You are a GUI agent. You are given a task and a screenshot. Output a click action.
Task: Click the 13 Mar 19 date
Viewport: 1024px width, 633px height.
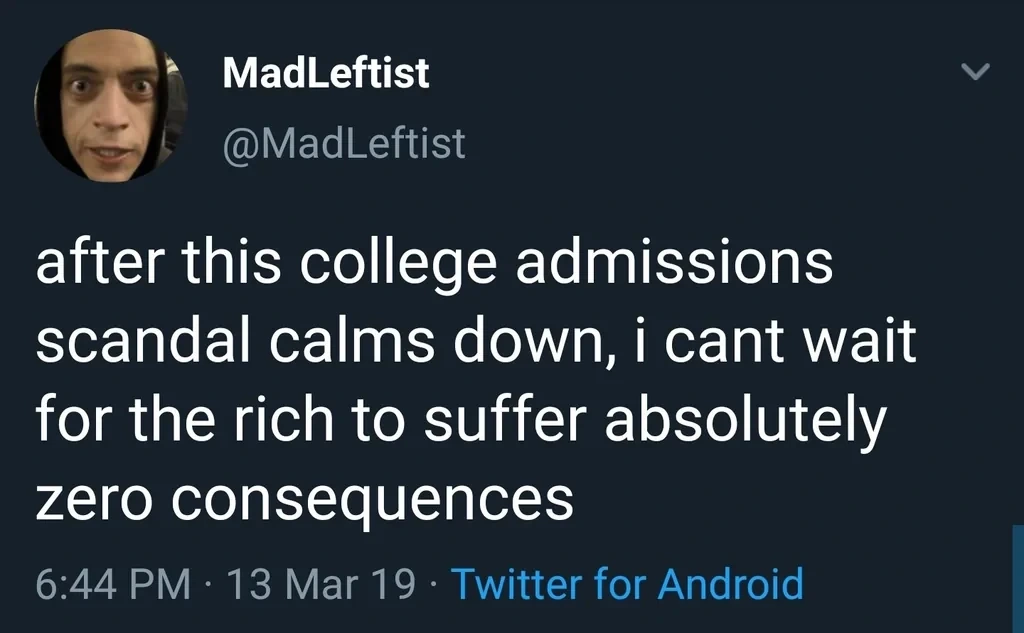click(x=320, y=583)
